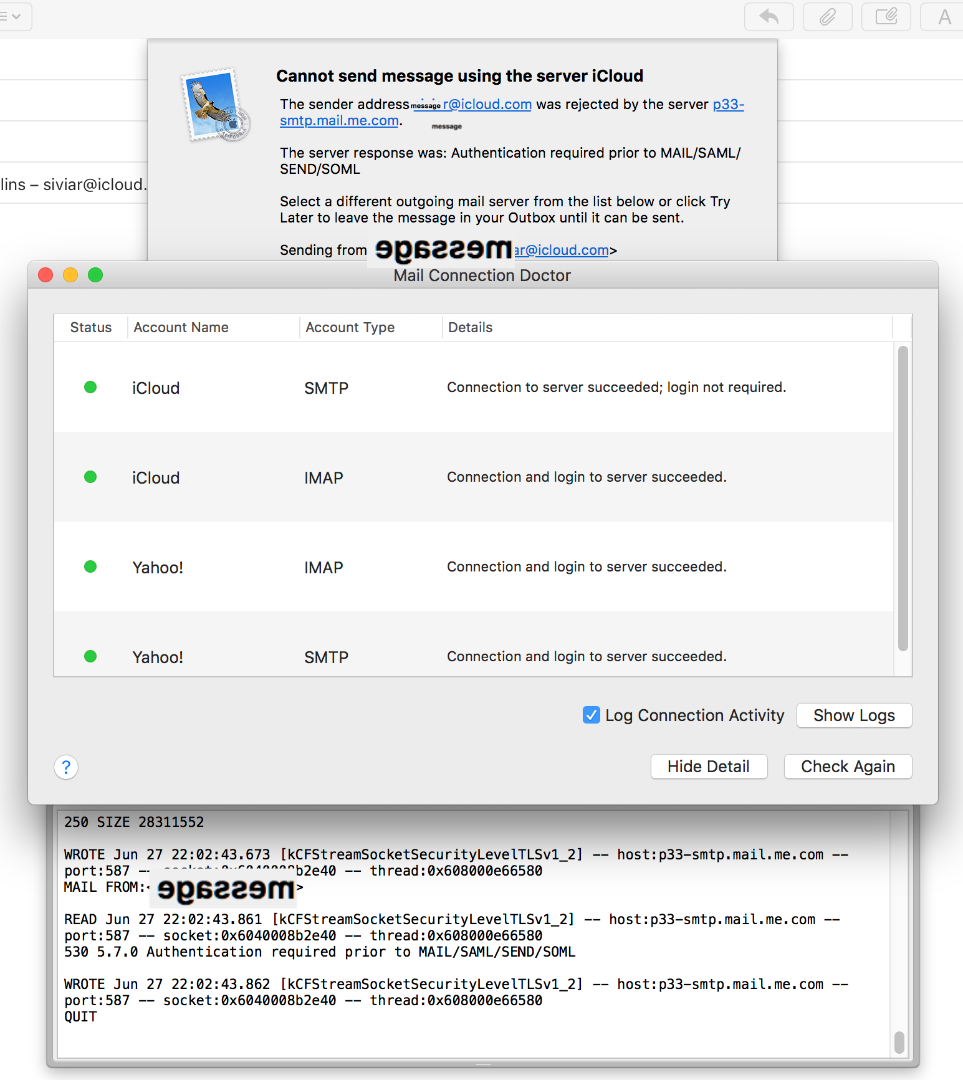
Task: Click the paperclip attachment toolbar icon
Action: tap(827, 17)
